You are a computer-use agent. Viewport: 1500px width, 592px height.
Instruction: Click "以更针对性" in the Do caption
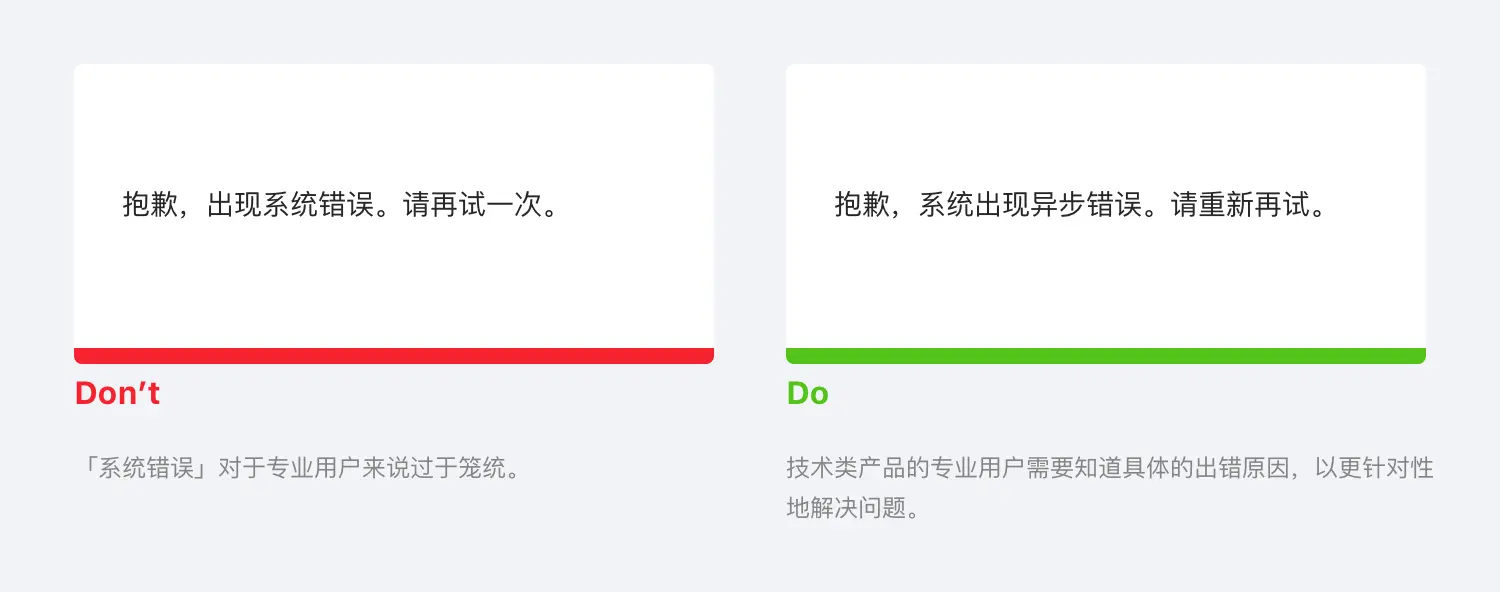[1374, 468]
